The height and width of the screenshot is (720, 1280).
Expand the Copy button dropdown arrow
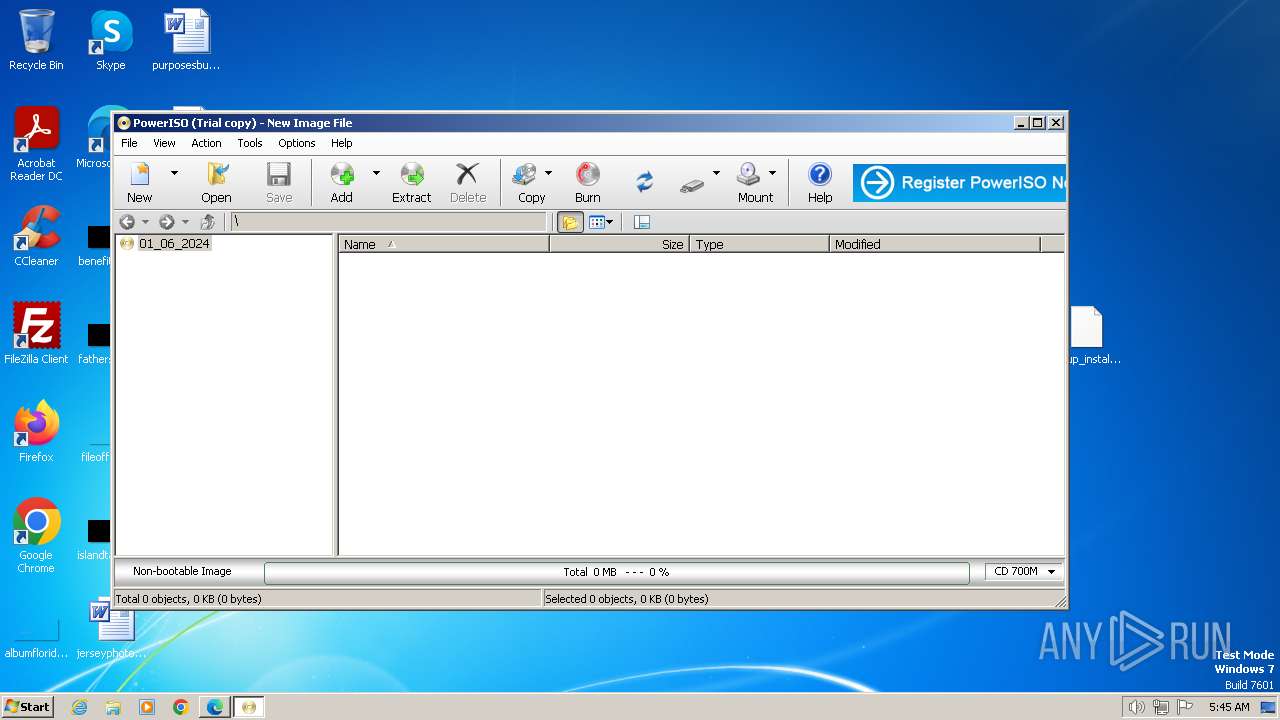tap(548, 173)
